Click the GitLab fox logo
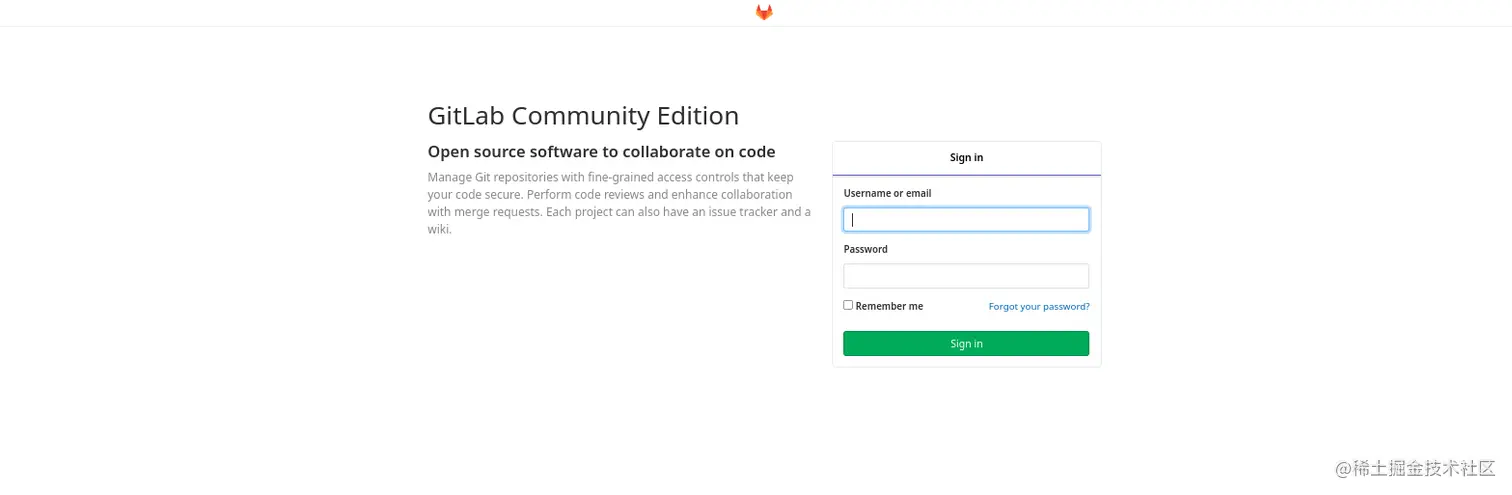This screenshot has width=1512, height=495. tap(764, 12)
